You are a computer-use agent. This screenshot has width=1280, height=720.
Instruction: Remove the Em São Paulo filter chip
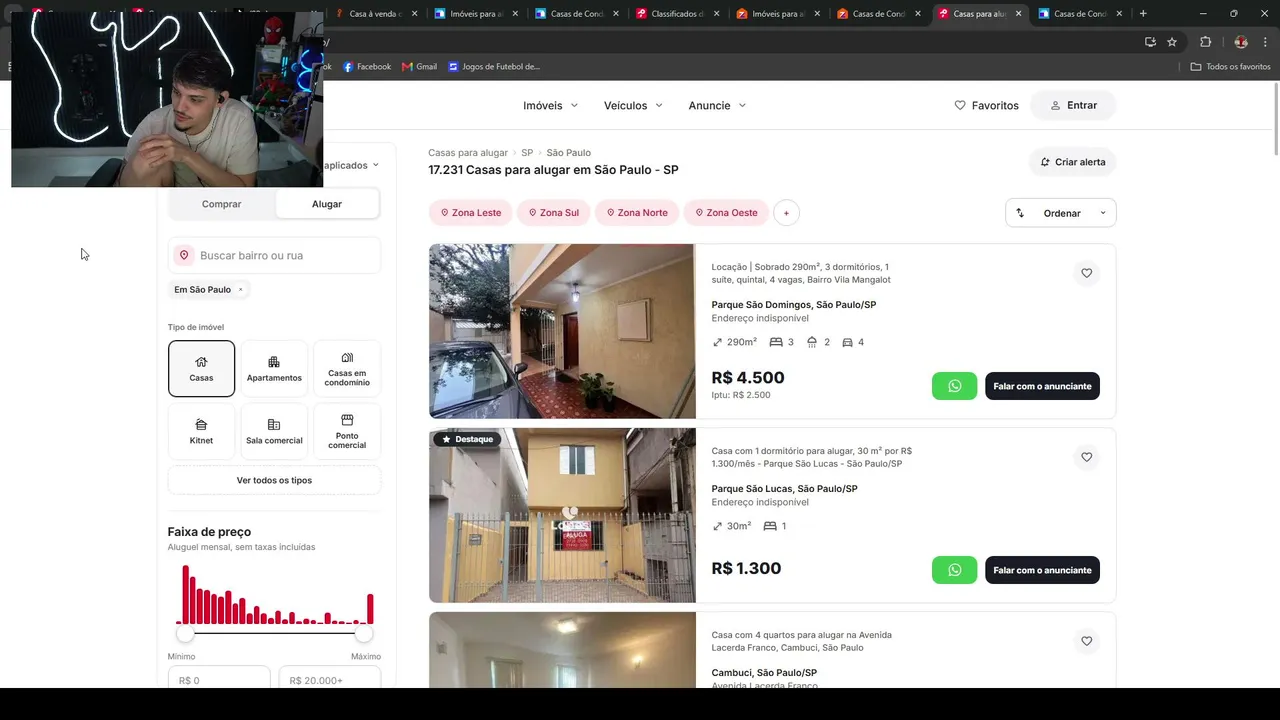click(x=240, y=290)
